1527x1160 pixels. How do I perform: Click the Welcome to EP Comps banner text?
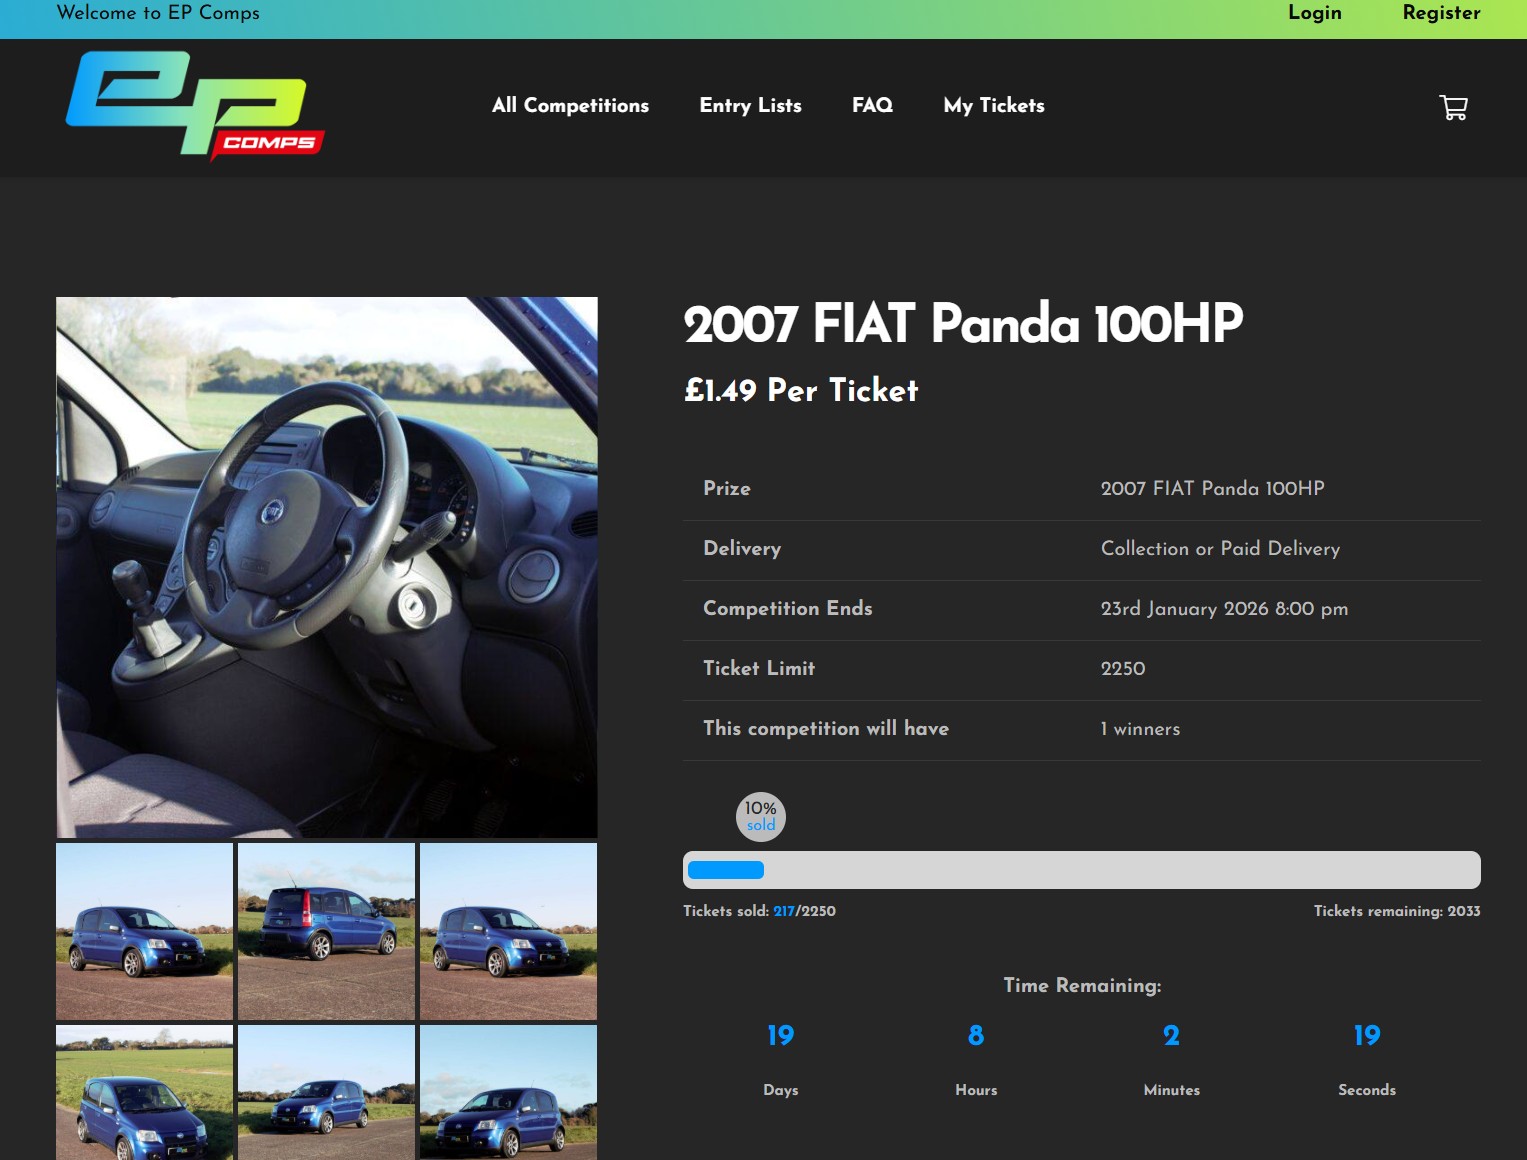pyautogui.click(x=157, y=13)
